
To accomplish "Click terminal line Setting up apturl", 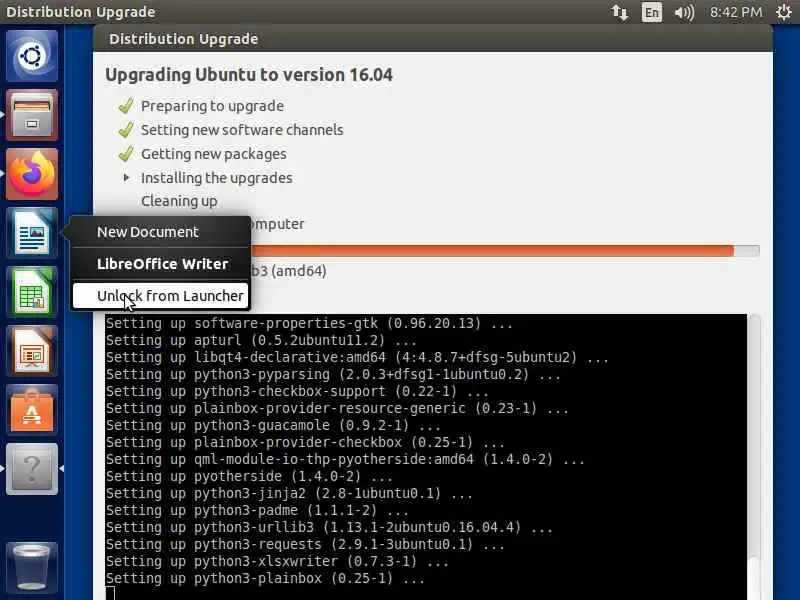I will coord(261,340).
